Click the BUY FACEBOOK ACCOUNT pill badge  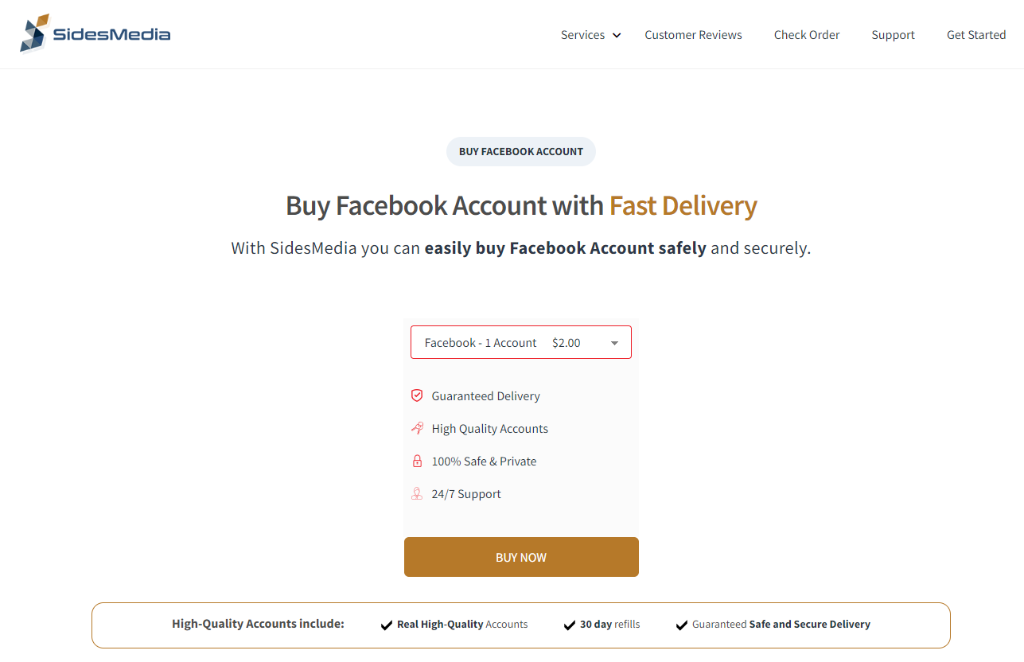tap(521, 151)
